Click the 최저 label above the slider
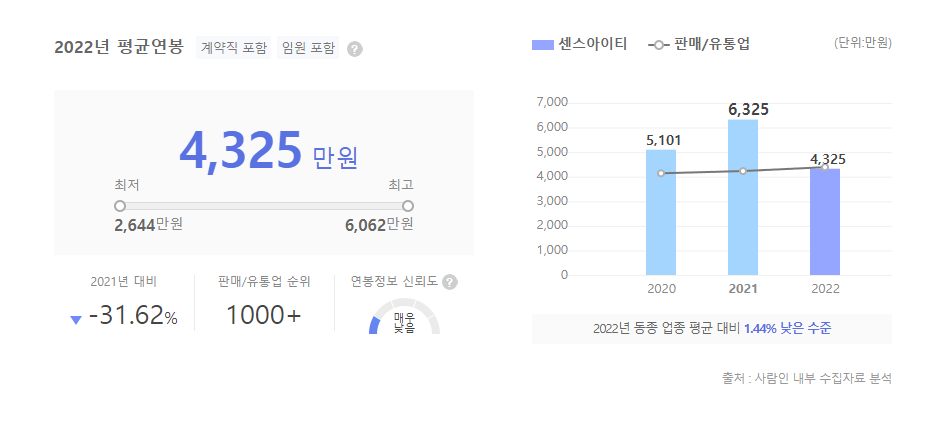Image resolution: width=950 pixels, height=430 pixels. (x=127, y=185)
